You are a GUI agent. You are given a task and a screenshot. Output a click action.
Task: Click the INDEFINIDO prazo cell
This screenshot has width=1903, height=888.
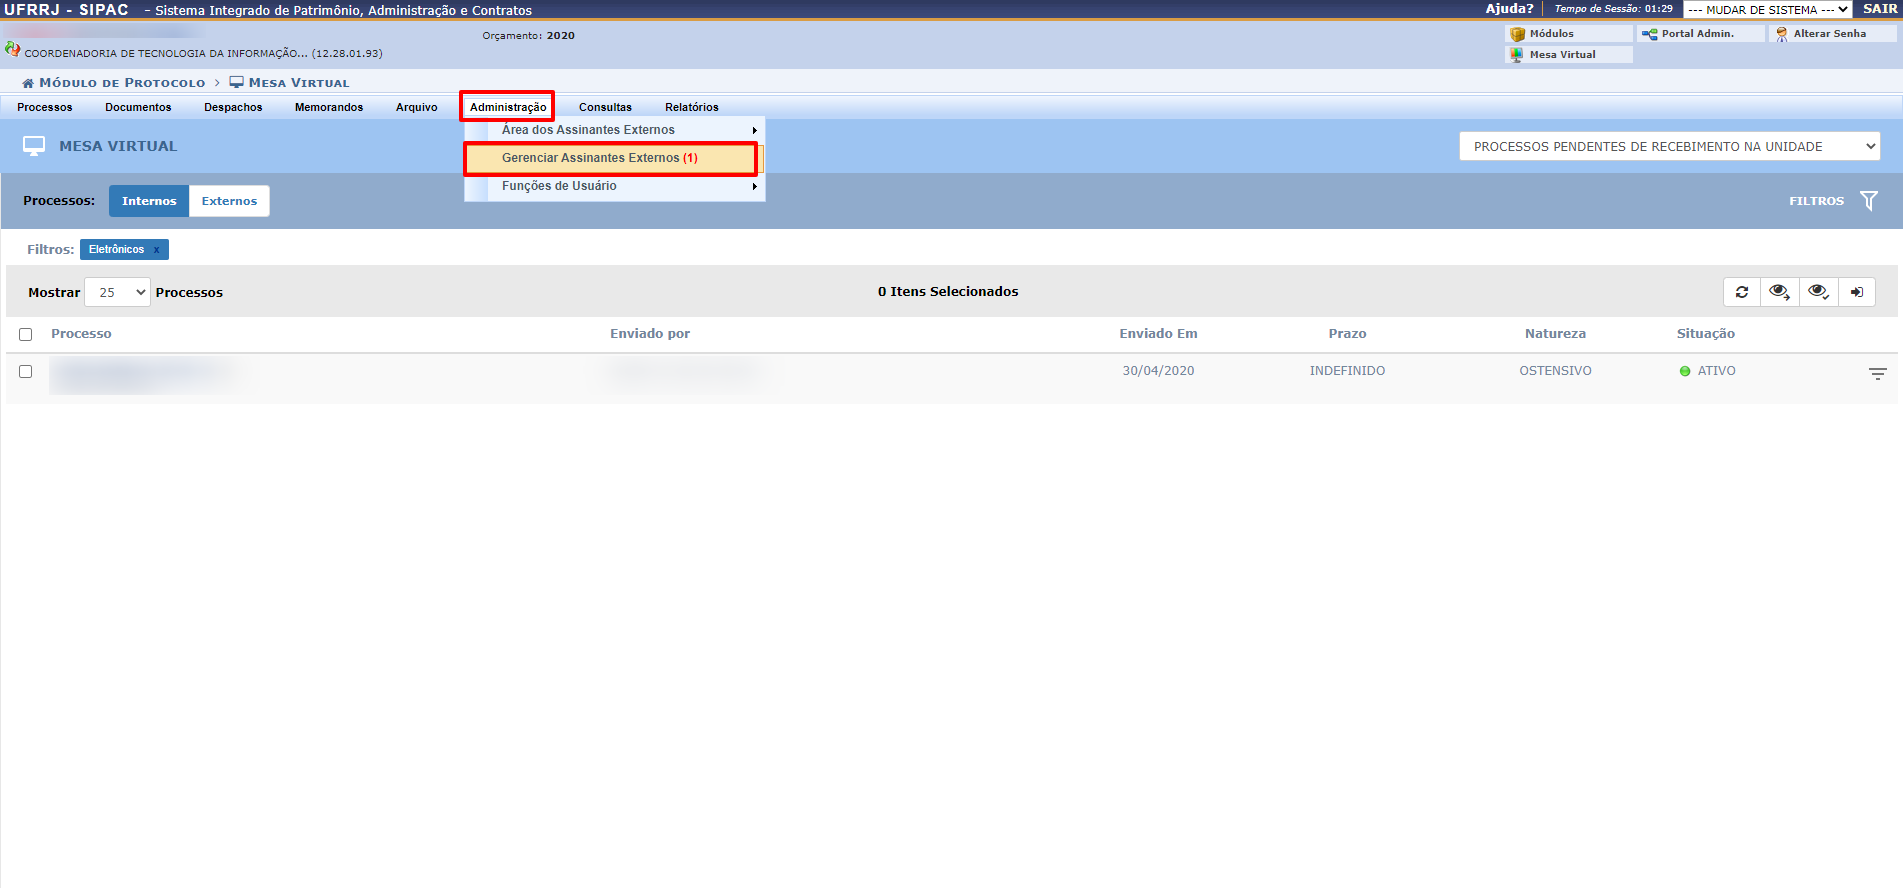1347,371
